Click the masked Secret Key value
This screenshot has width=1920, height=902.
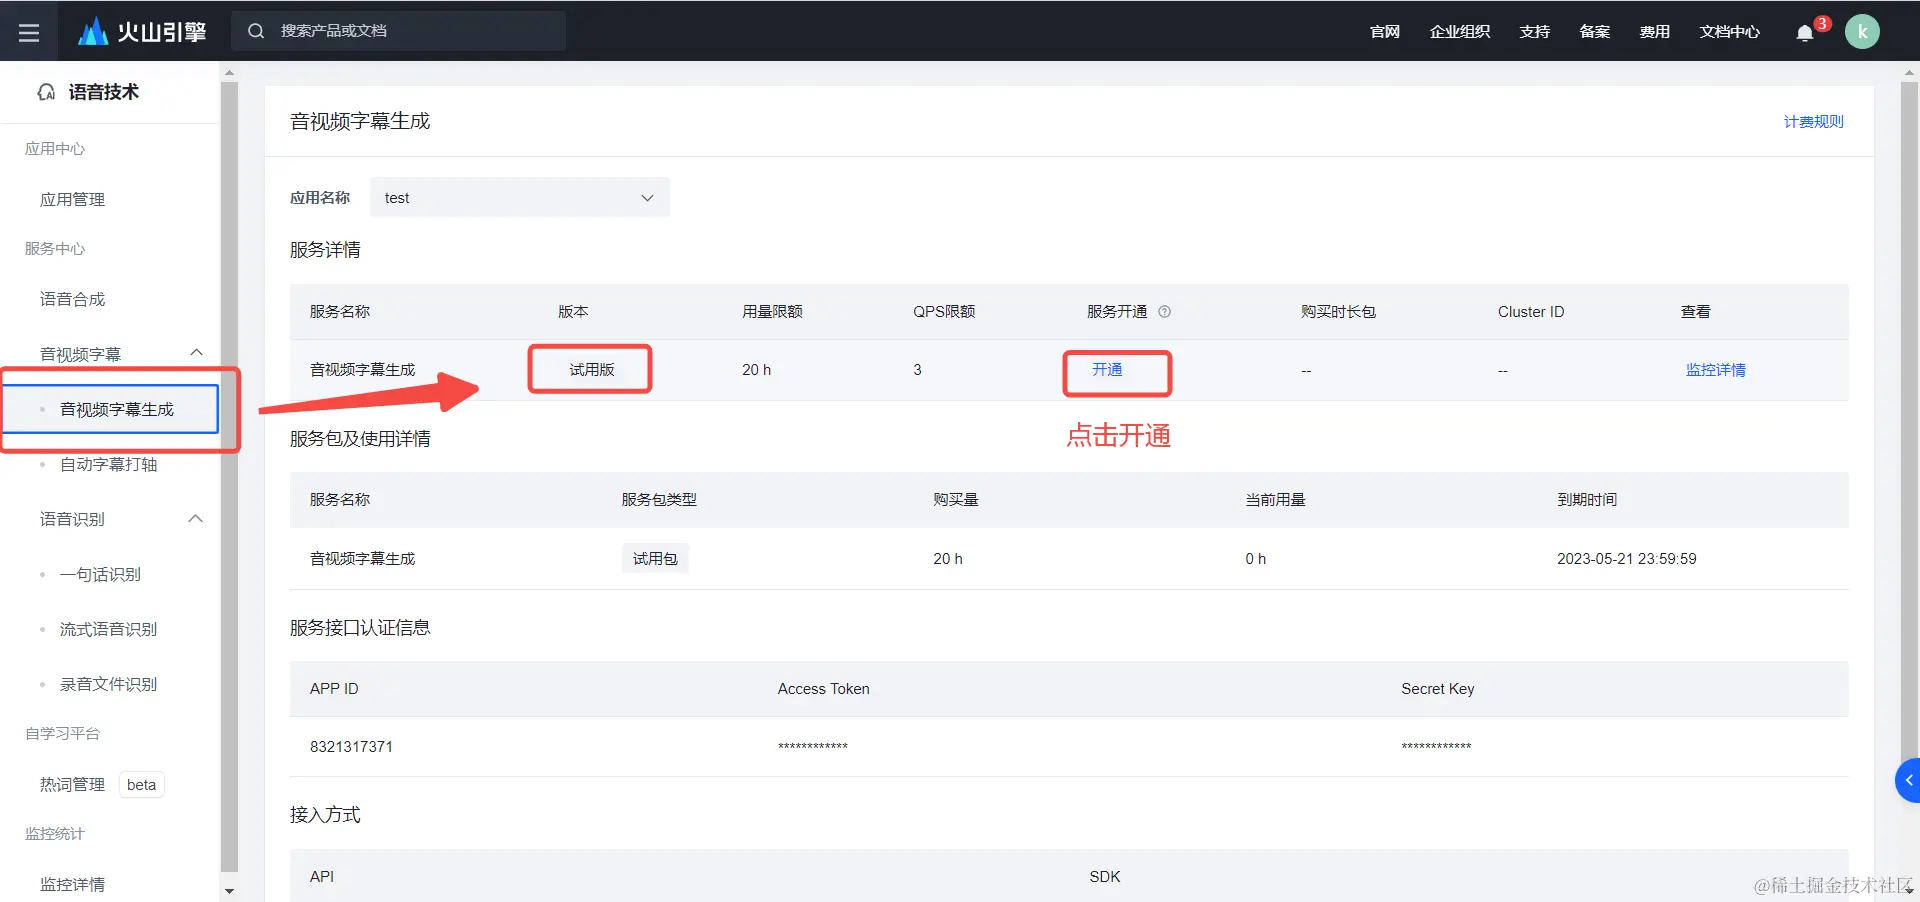(x=1436, y=747)
